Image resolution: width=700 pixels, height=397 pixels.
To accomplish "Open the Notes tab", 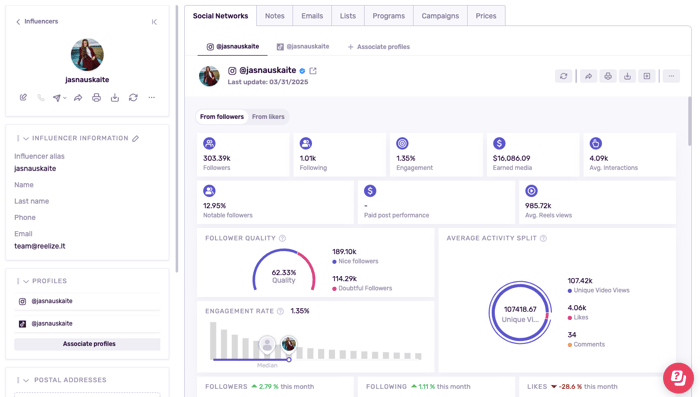I will point(275,16).
